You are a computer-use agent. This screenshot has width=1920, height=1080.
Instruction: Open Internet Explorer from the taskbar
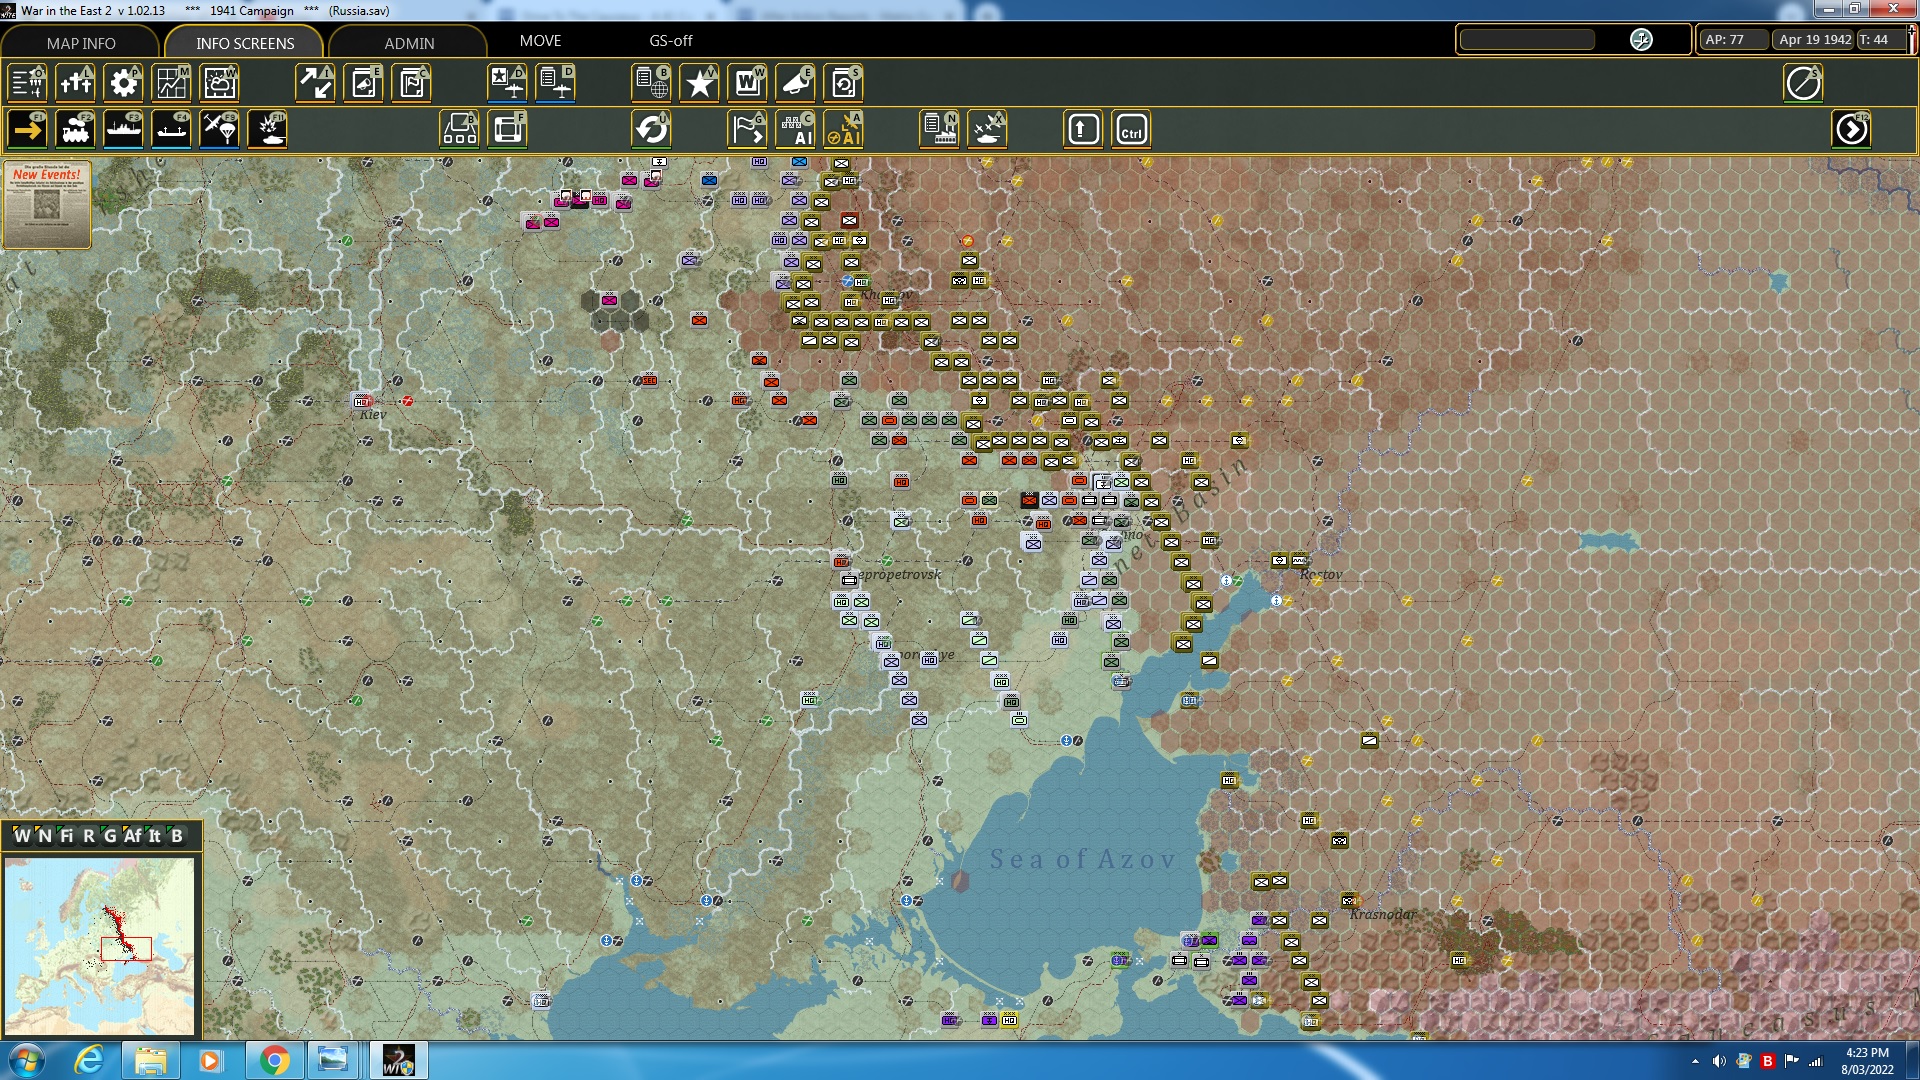pyautogui.click(x=90, y=1060)
